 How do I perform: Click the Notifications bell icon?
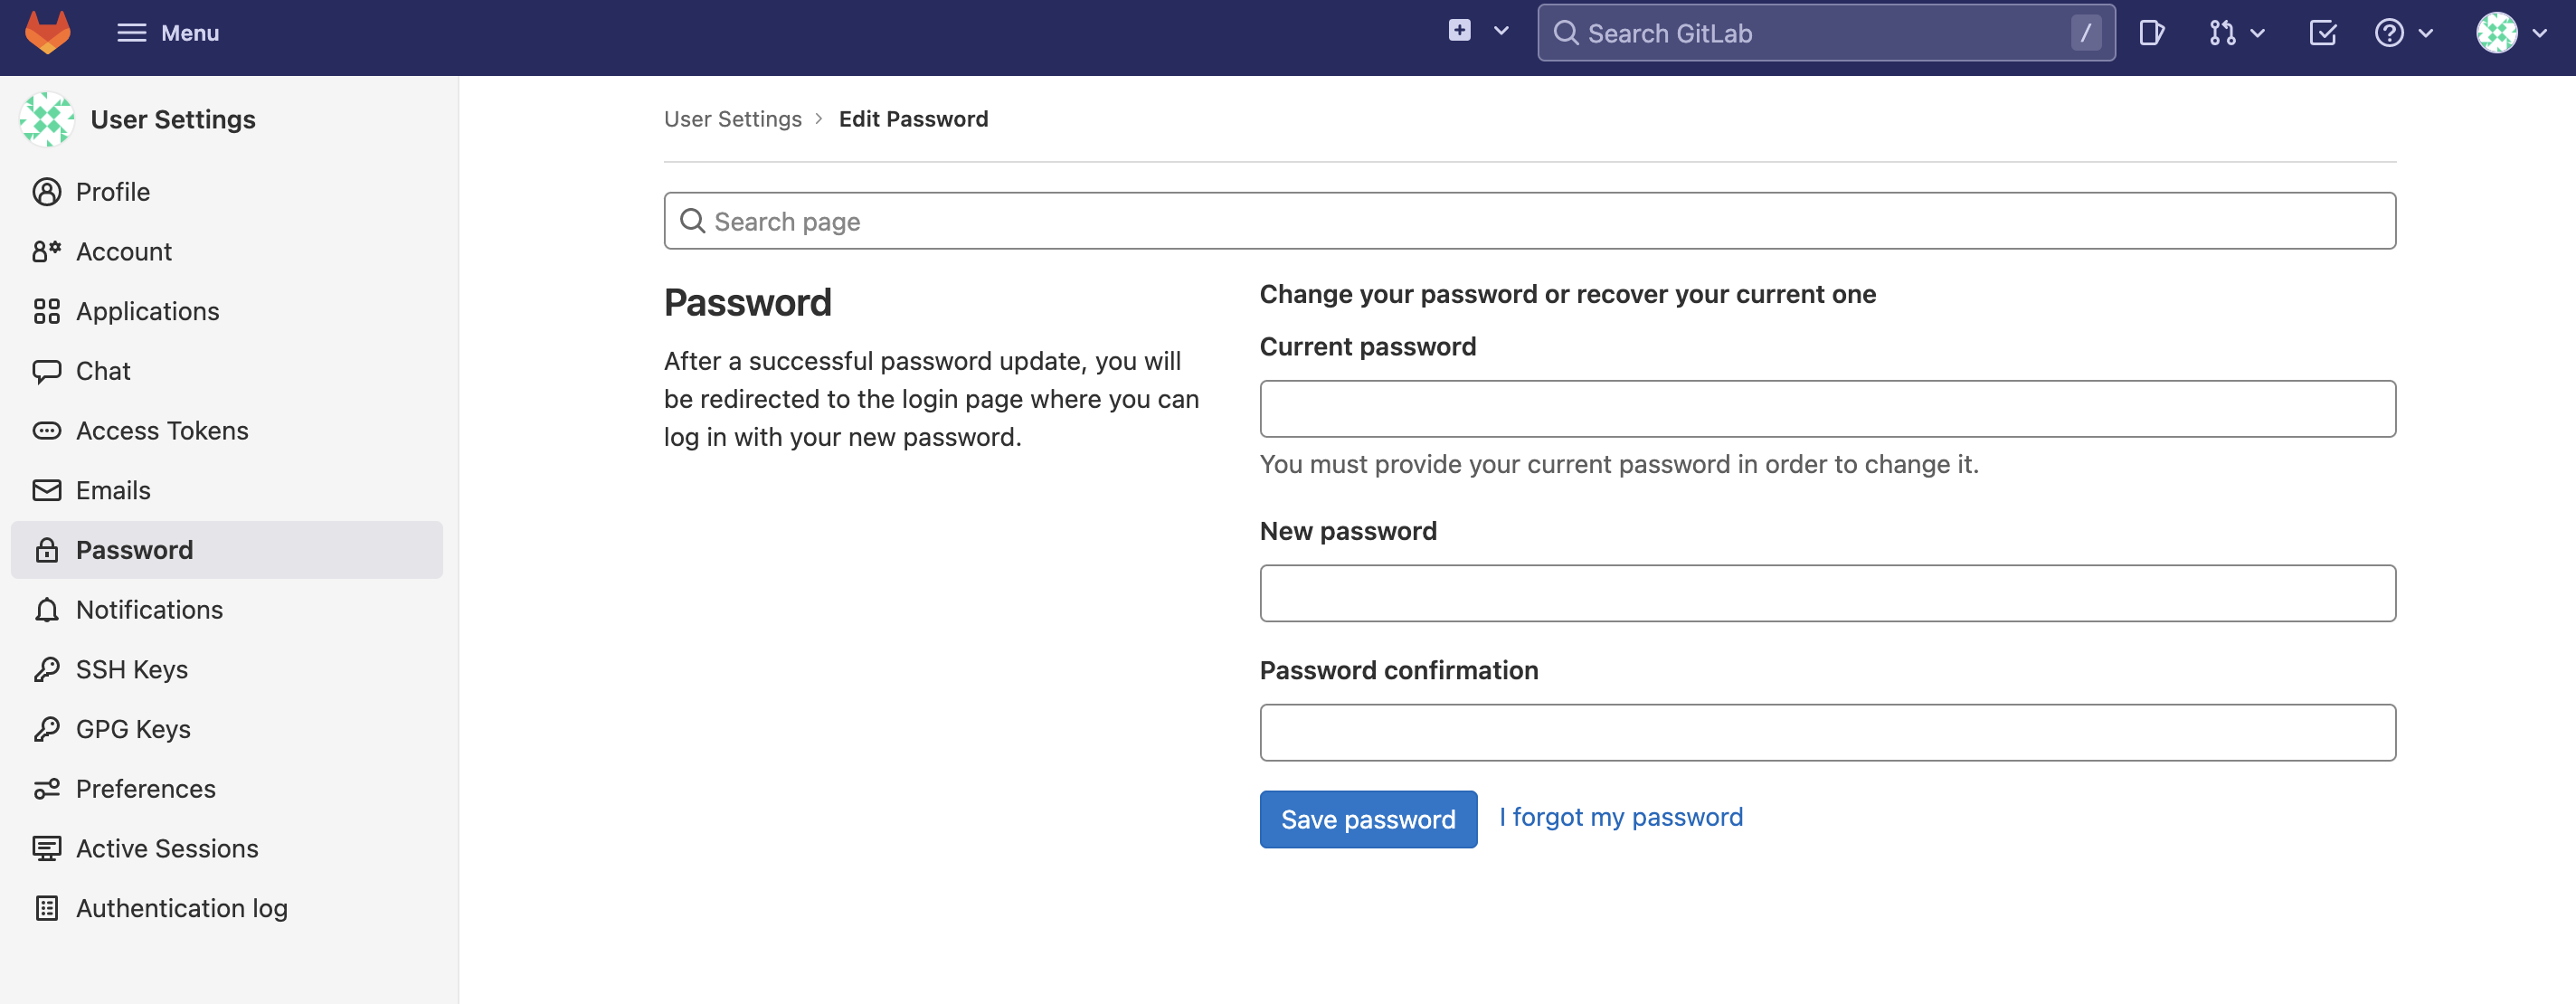tap(47, 610)
